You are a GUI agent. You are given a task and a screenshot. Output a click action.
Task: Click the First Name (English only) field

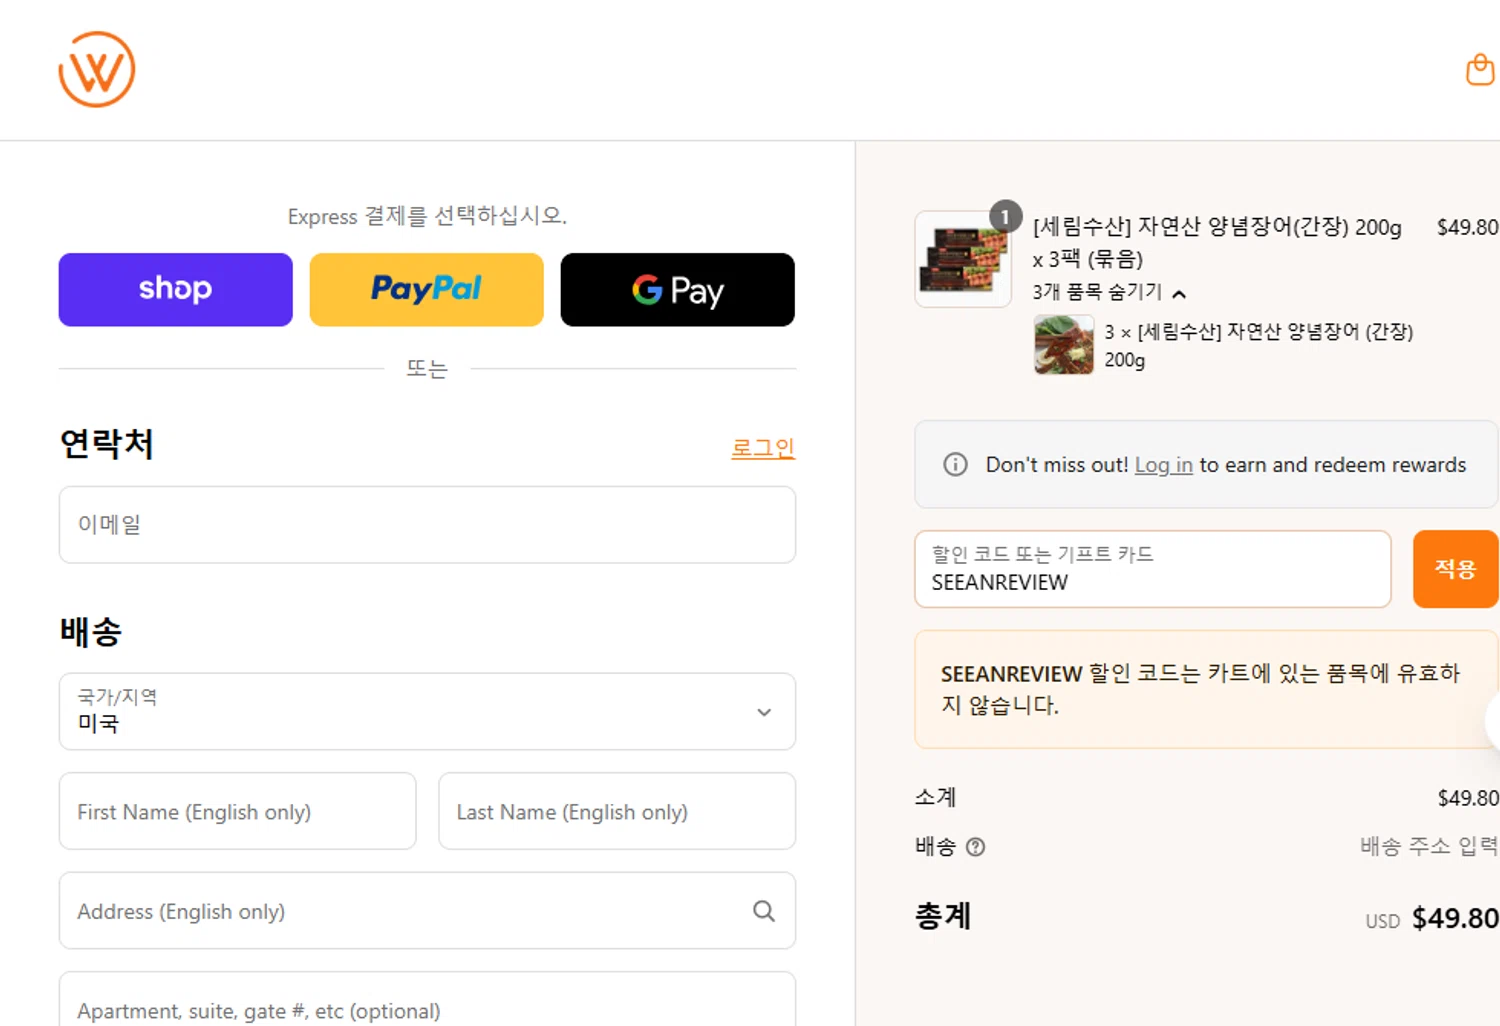[x=237, y=811]
